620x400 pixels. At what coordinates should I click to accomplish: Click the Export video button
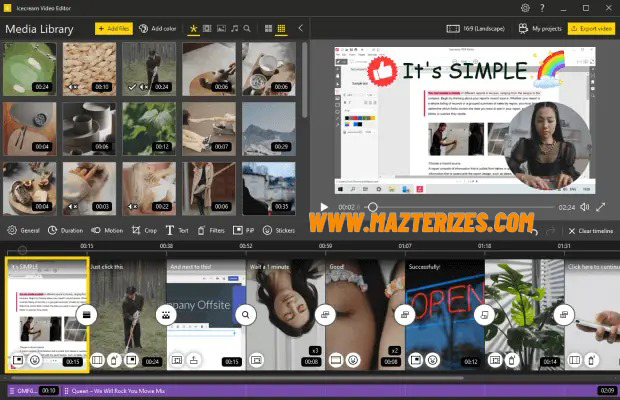592,28
